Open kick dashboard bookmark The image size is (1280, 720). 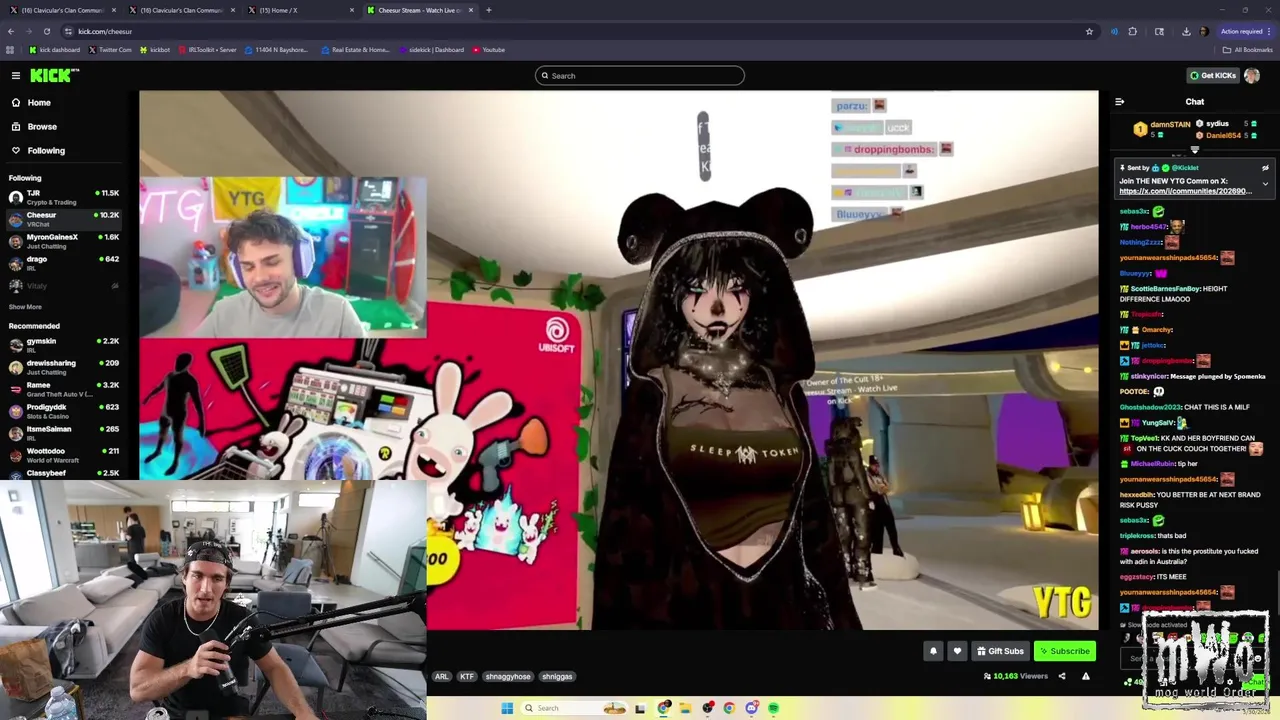55,49
